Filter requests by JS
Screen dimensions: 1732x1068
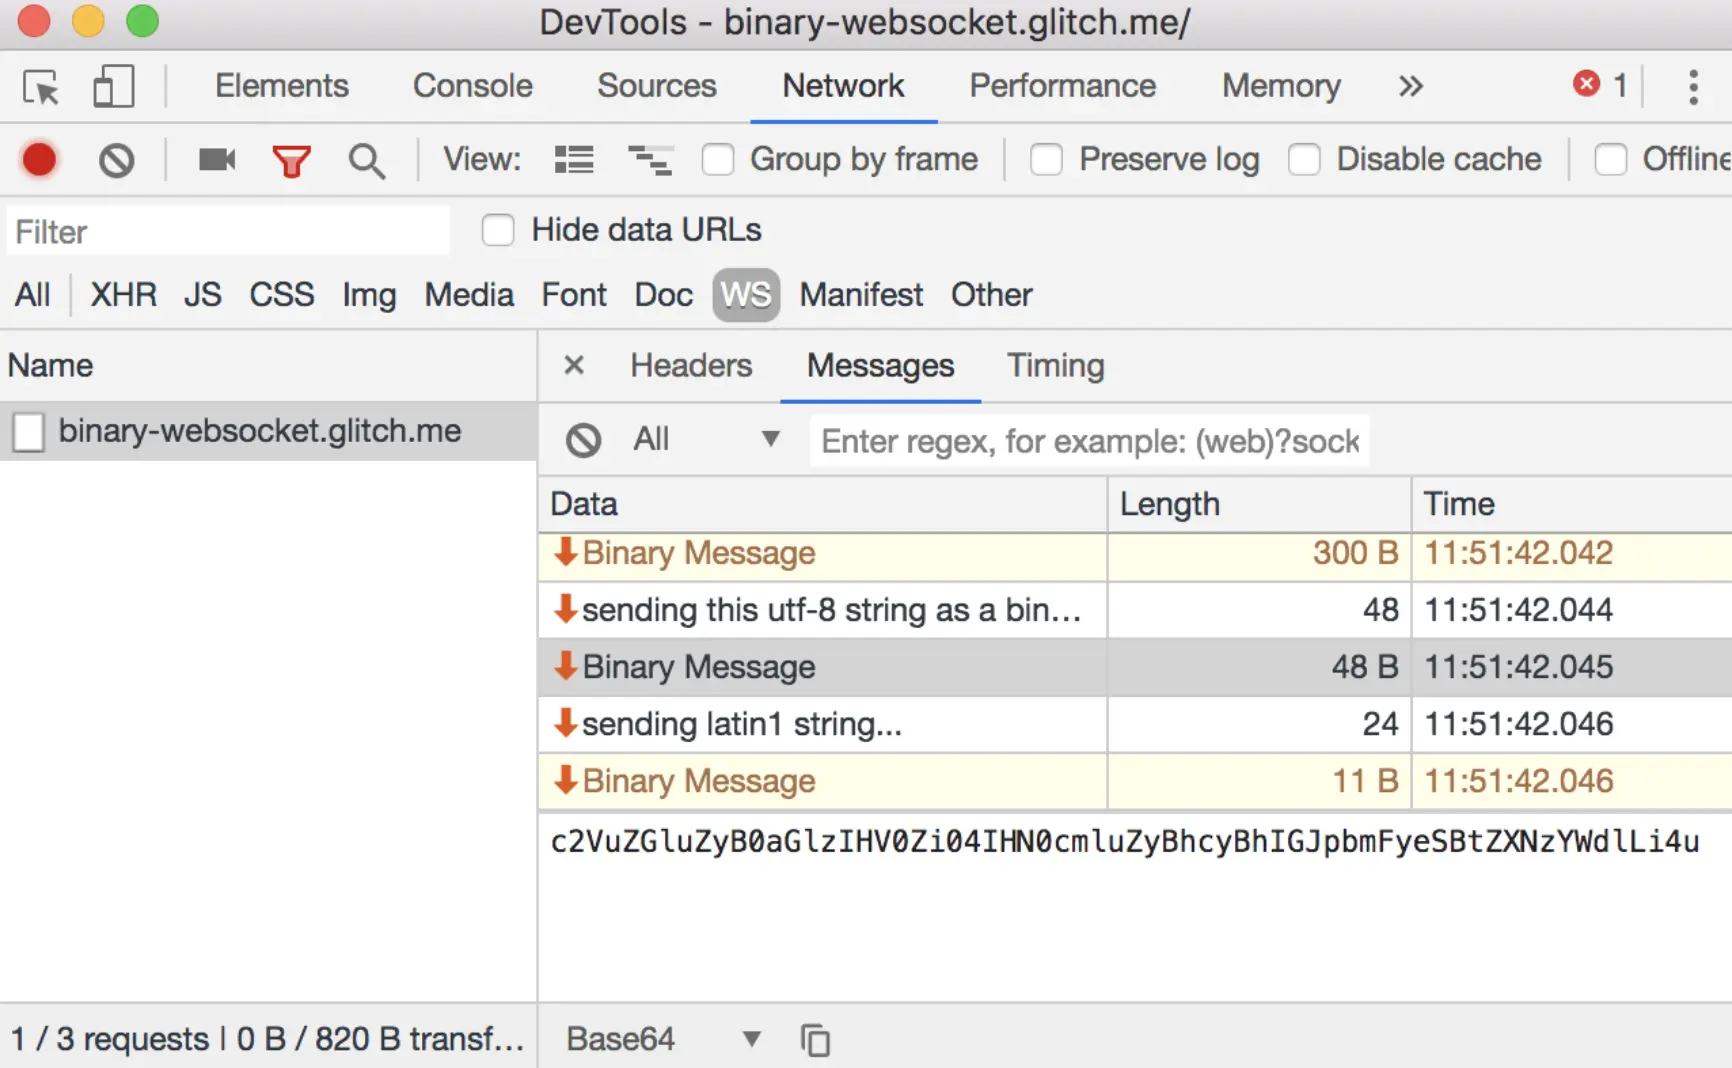pos(203,295)
